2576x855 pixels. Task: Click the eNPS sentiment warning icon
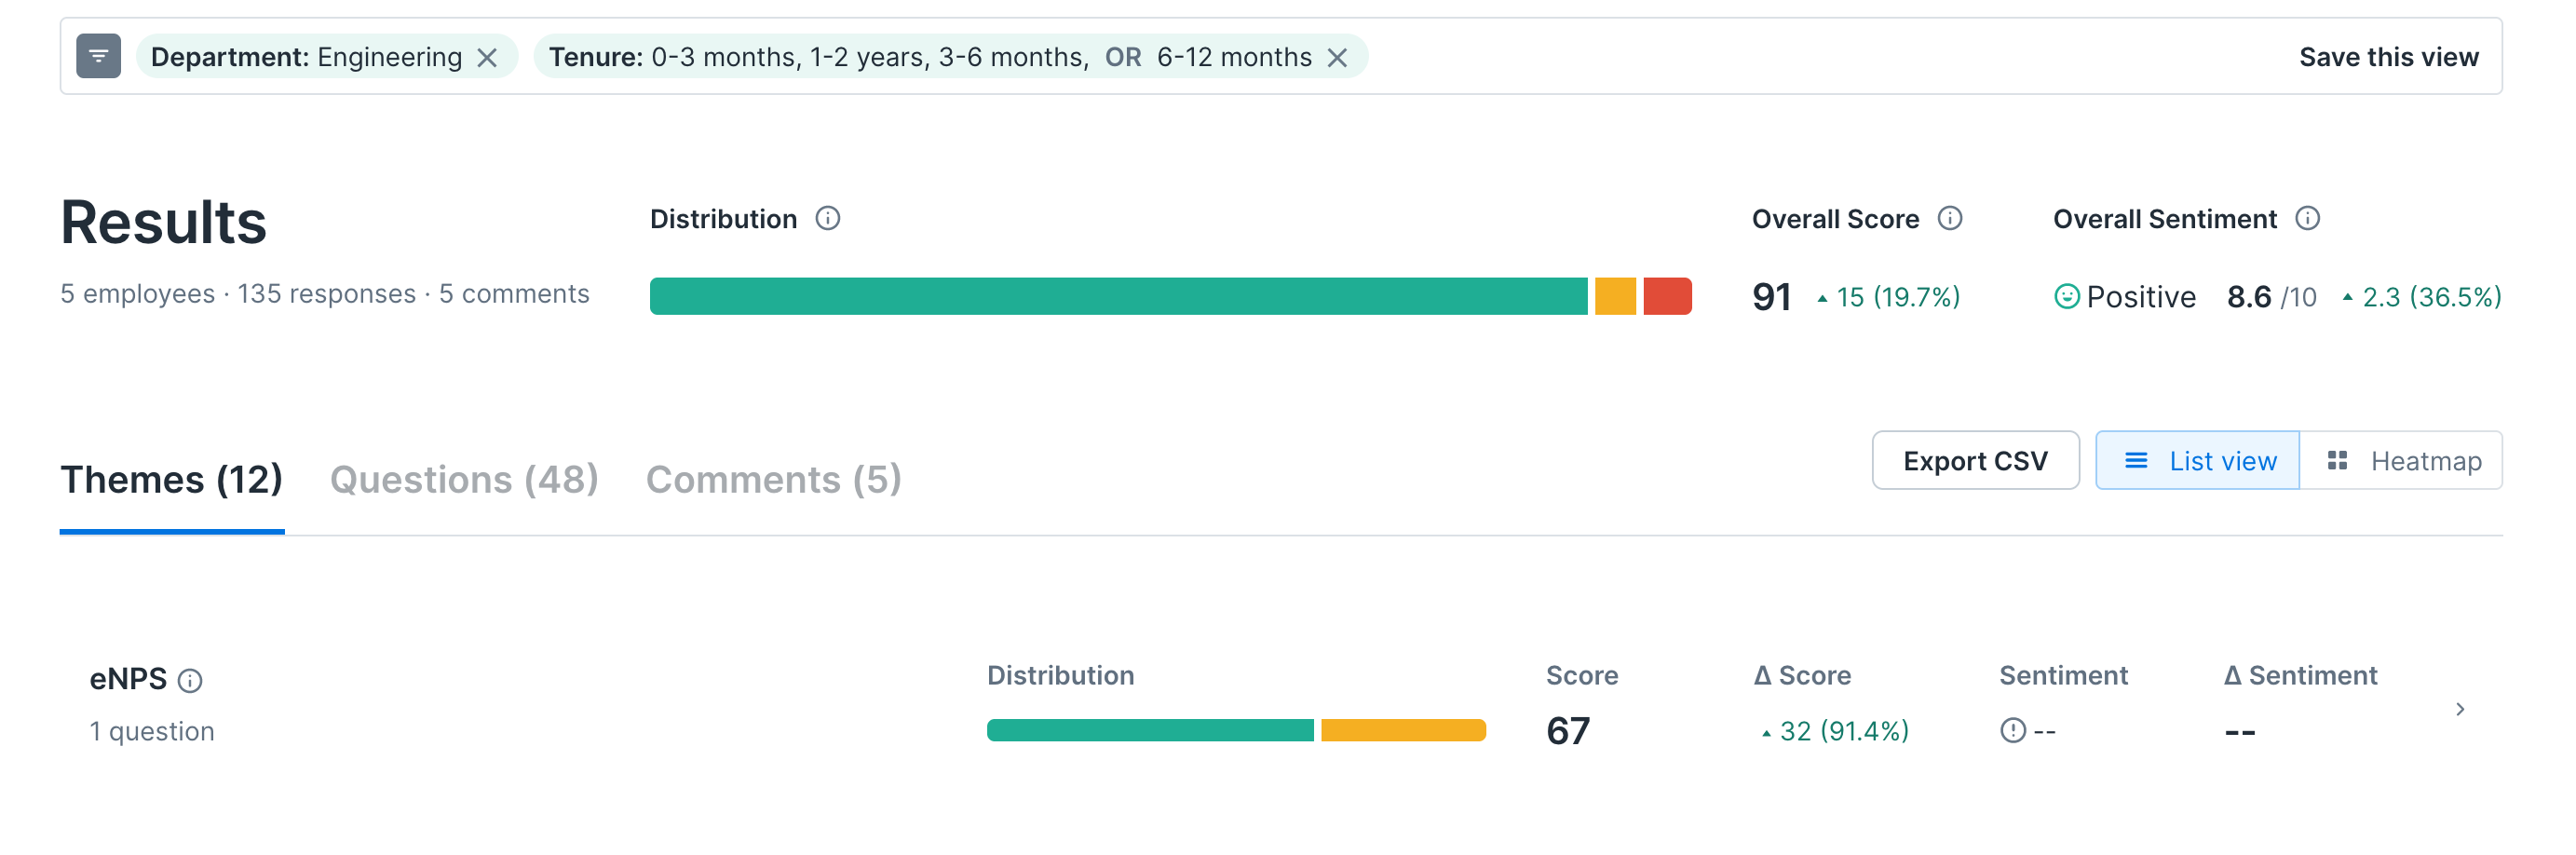(2012, 731)
